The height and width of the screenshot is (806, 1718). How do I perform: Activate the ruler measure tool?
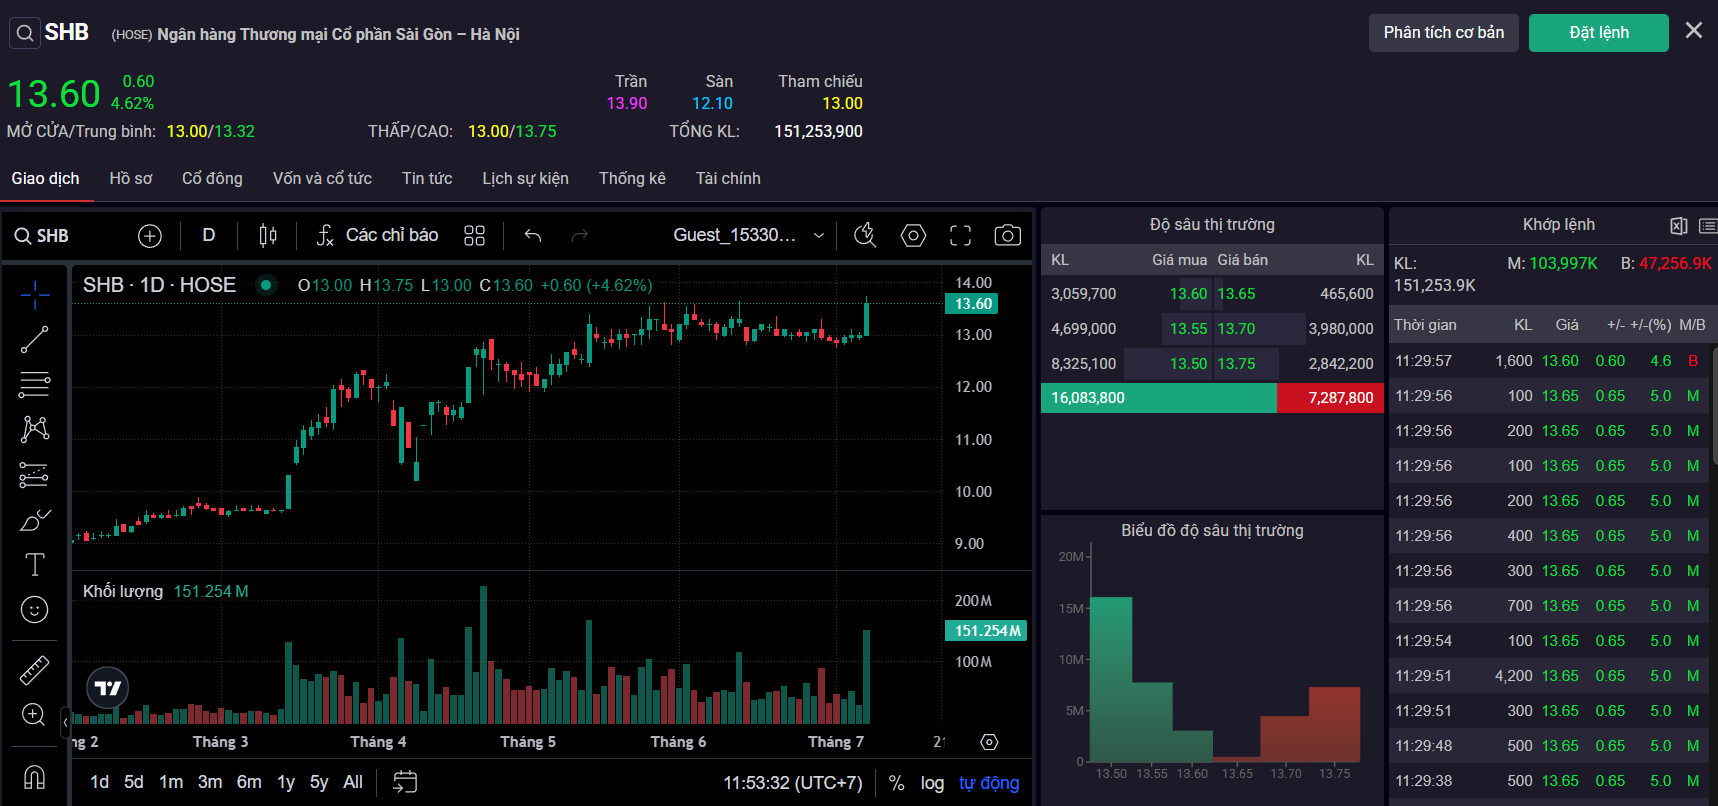pos(35,670)
